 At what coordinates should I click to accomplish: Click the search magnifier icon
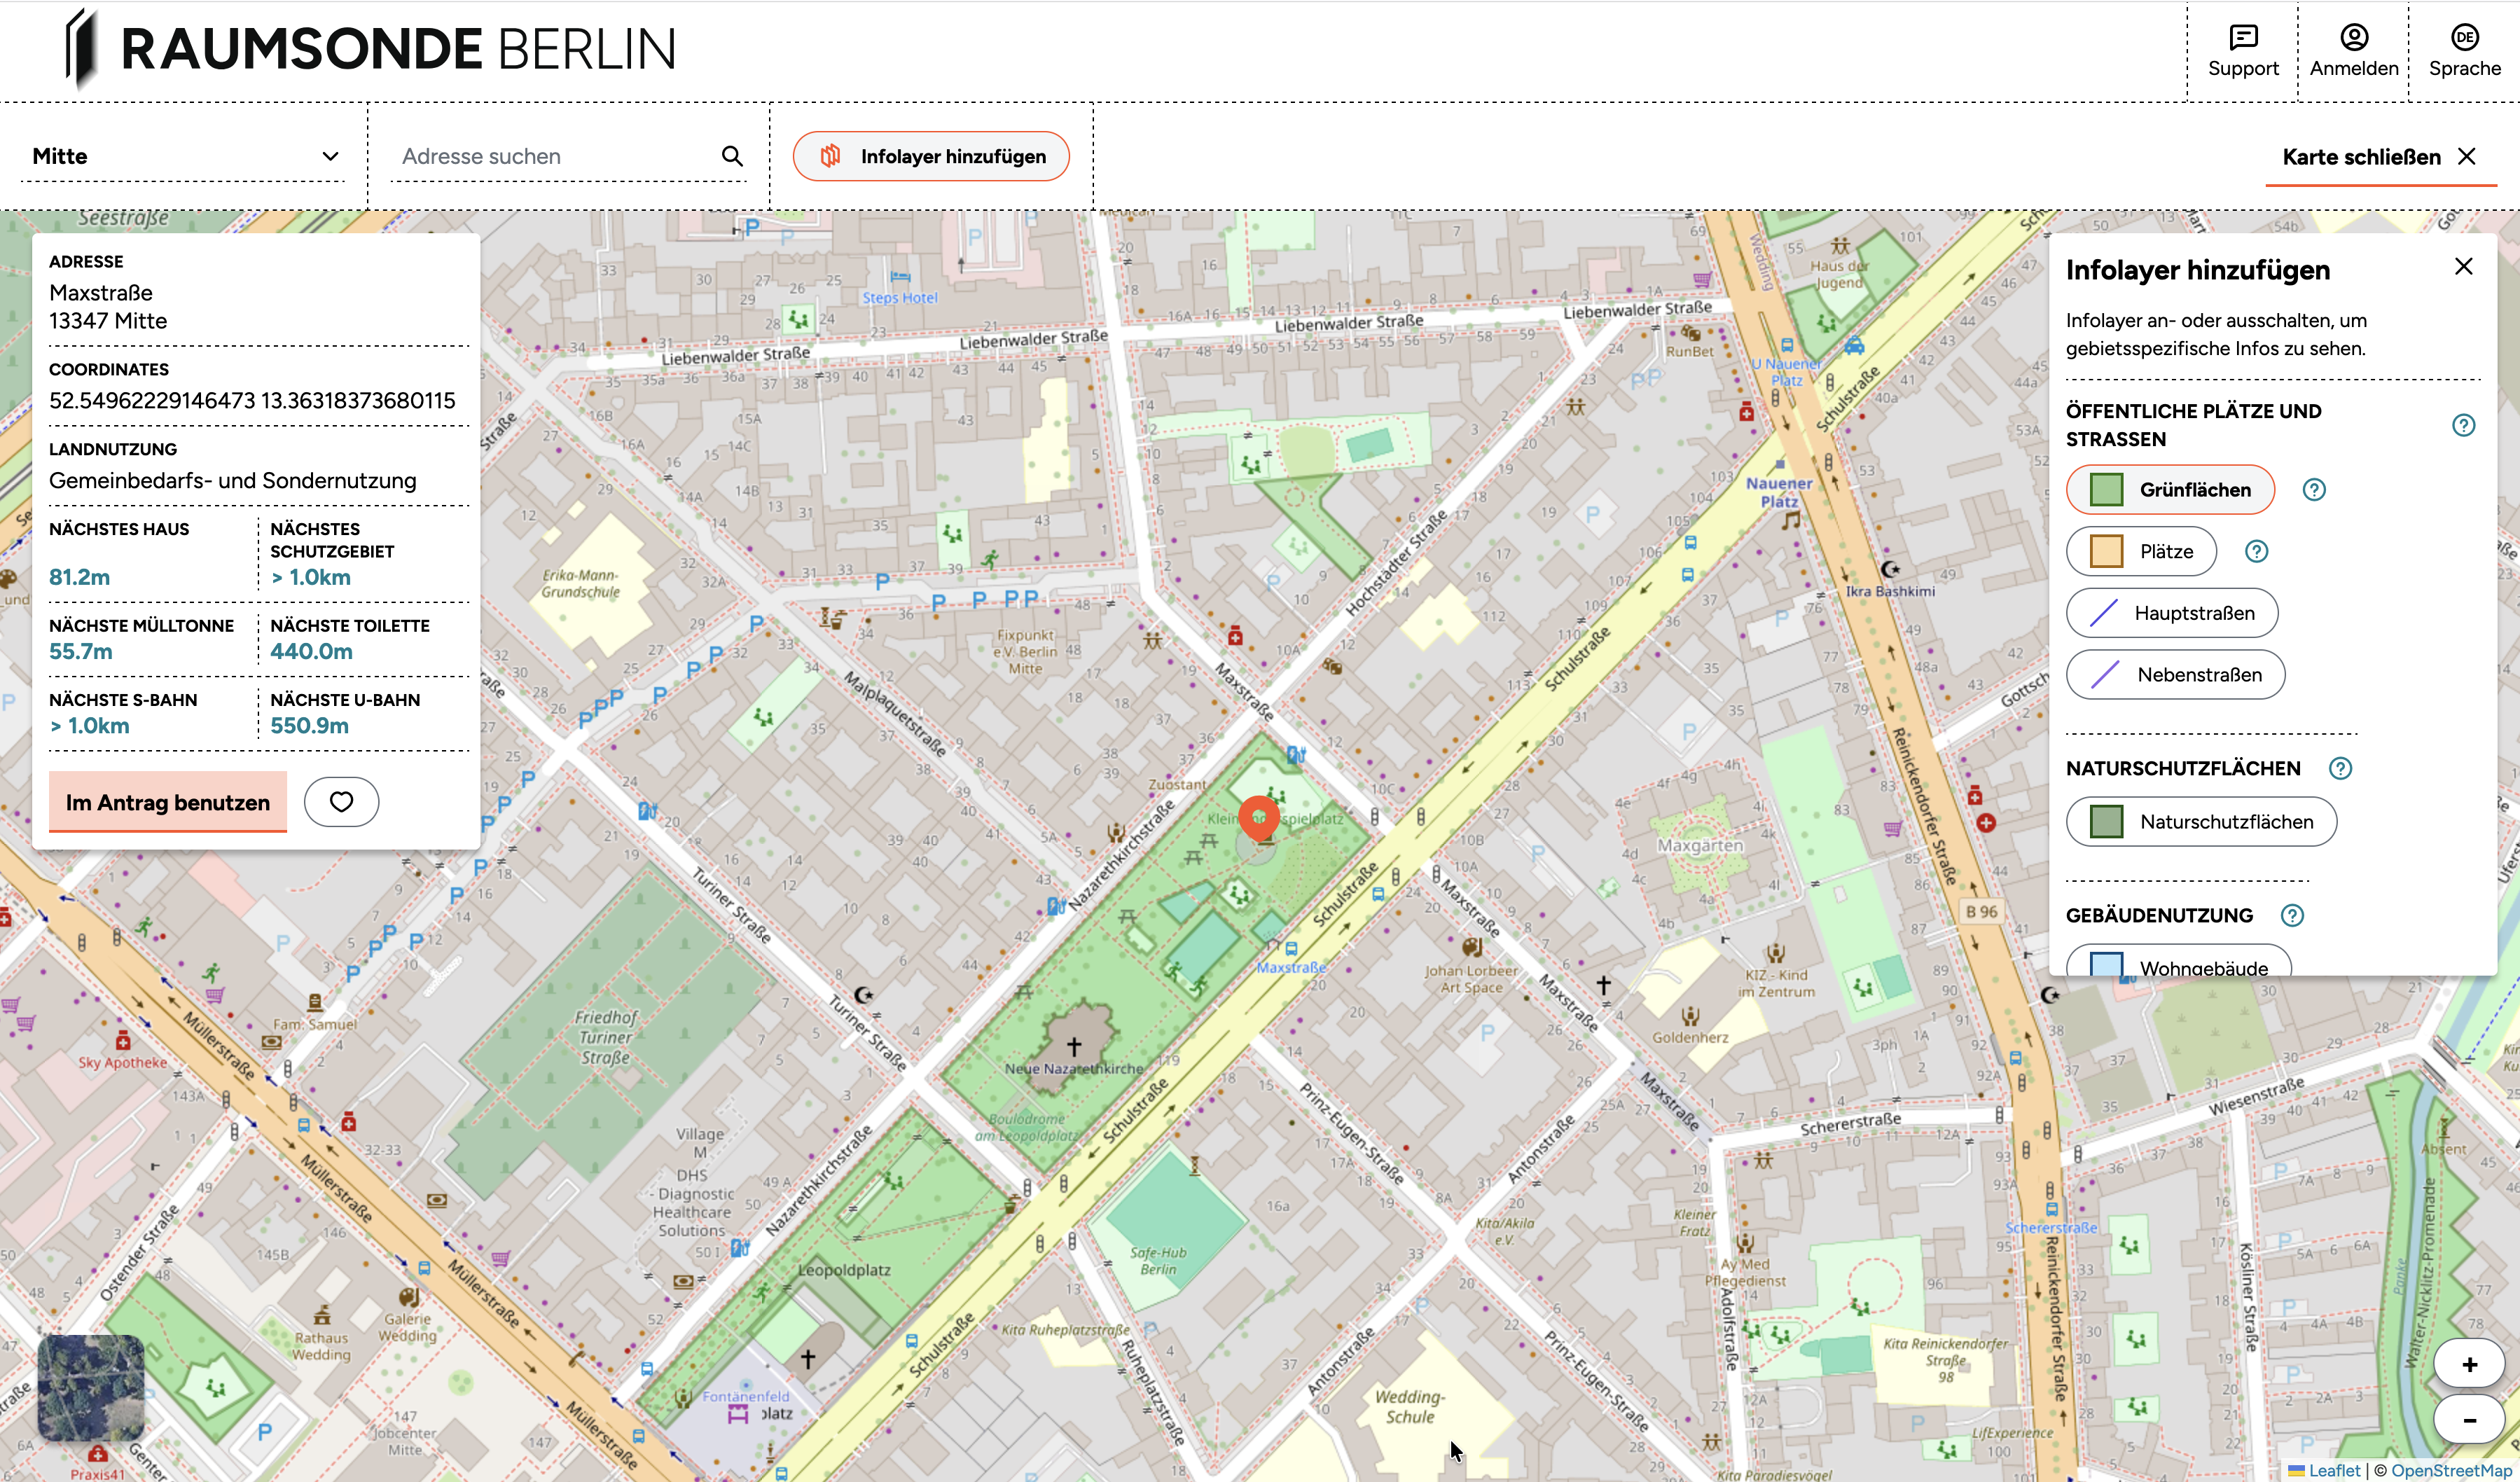point(732,156)
